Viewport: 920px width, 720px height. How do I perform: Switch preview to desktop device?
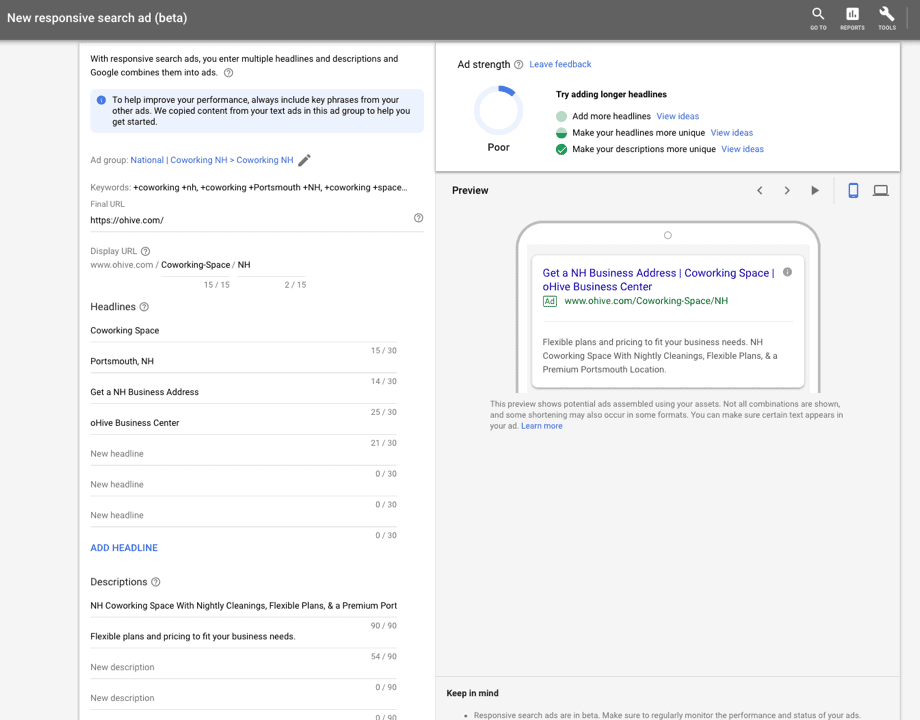881,190
